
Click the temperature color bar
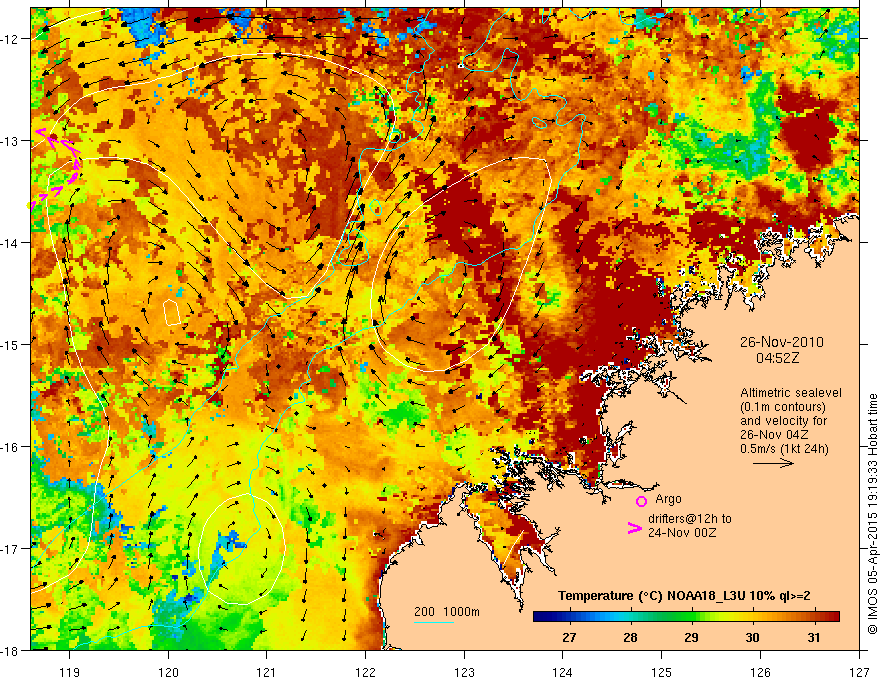pyautogui.click(x=686, y=617)
